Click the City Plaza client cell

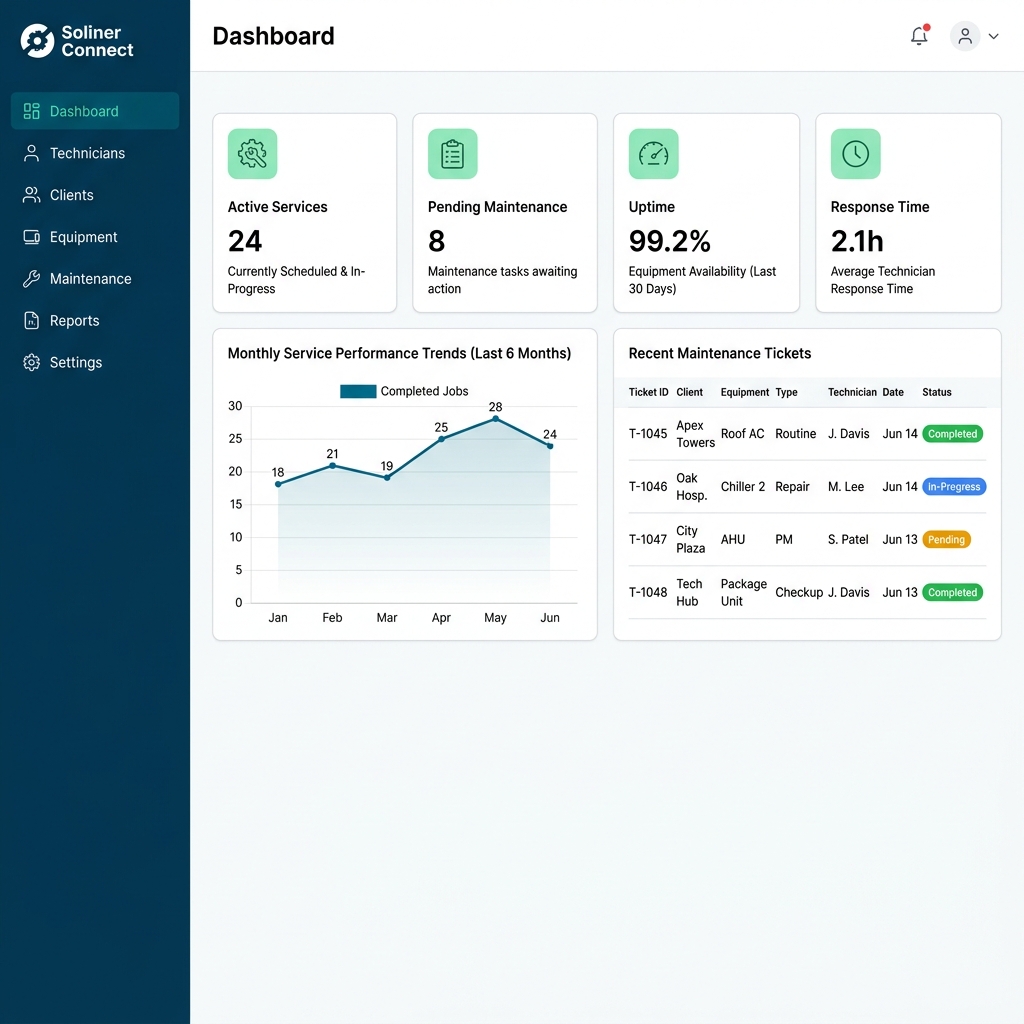[690, 539]
